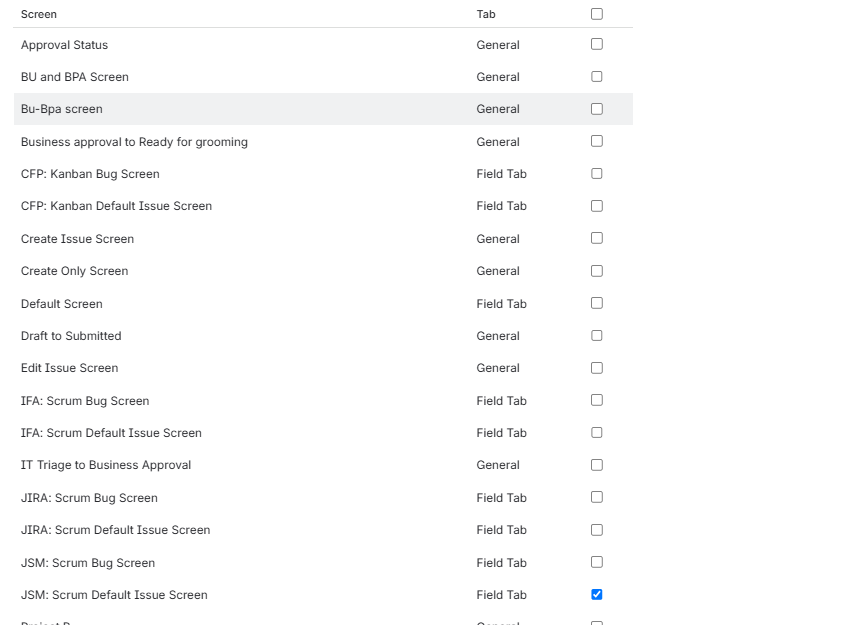
Task: Select IFA: Scrum Default Issue Screen name
Action: pos(111,433)
